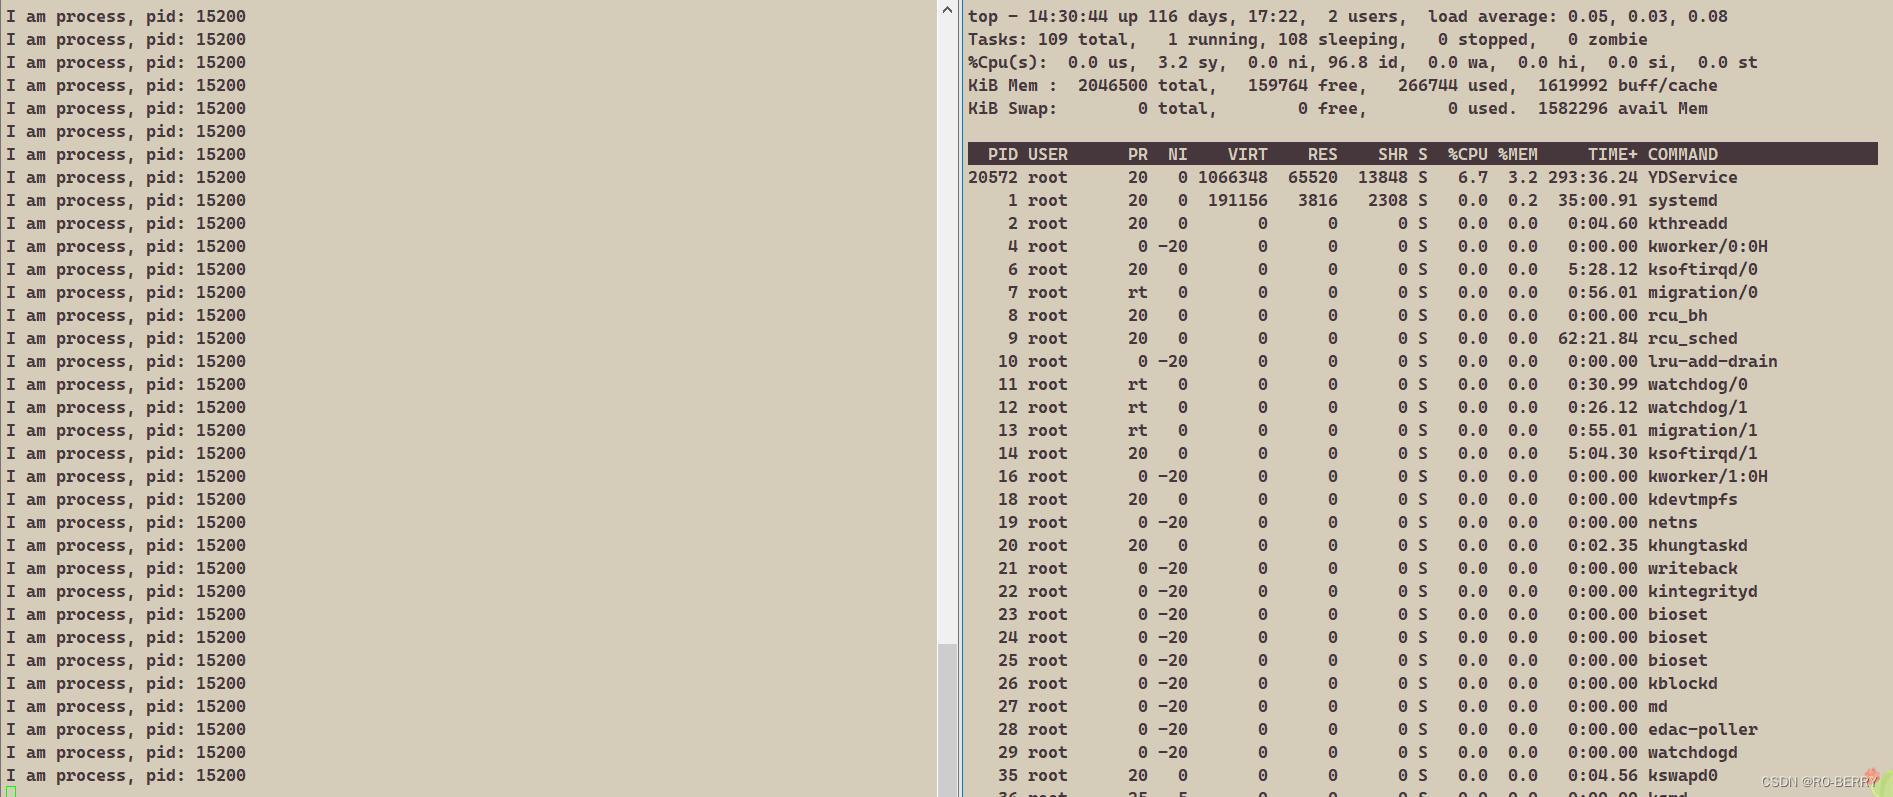The height and width of the screenshot is (797, 1893).
Task: Click the "0 zombie" count
Action: tap(1607, 39)
